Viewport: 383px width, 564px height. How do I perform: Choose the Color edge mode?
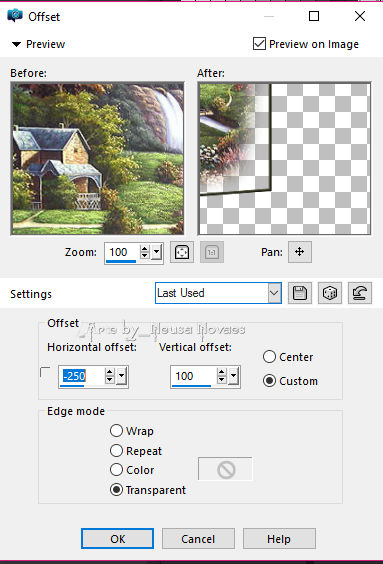click(116, 469)
